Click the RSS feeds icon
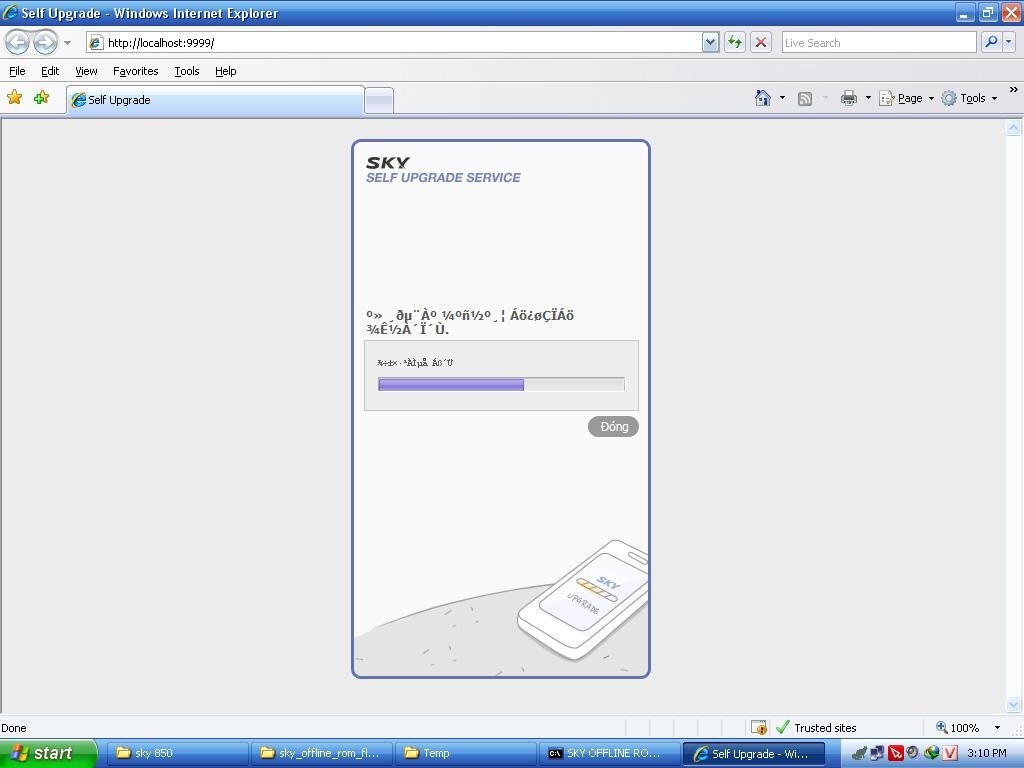Screen dimensions: 1024x768 click(x=805, y=99)
